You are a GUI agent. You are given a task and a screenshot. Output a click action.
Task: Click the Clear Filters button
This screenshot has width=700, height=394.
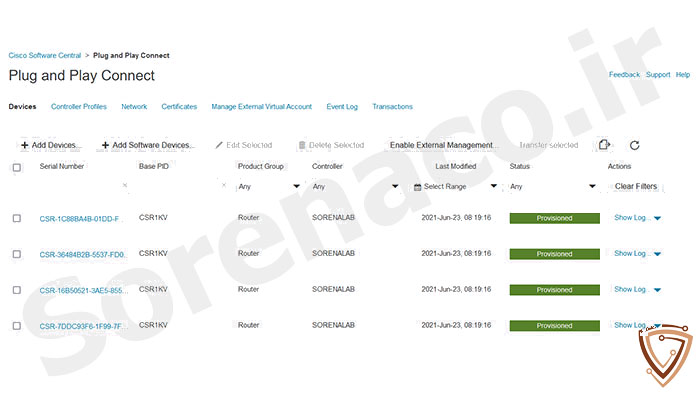click(x=636, y=186)
